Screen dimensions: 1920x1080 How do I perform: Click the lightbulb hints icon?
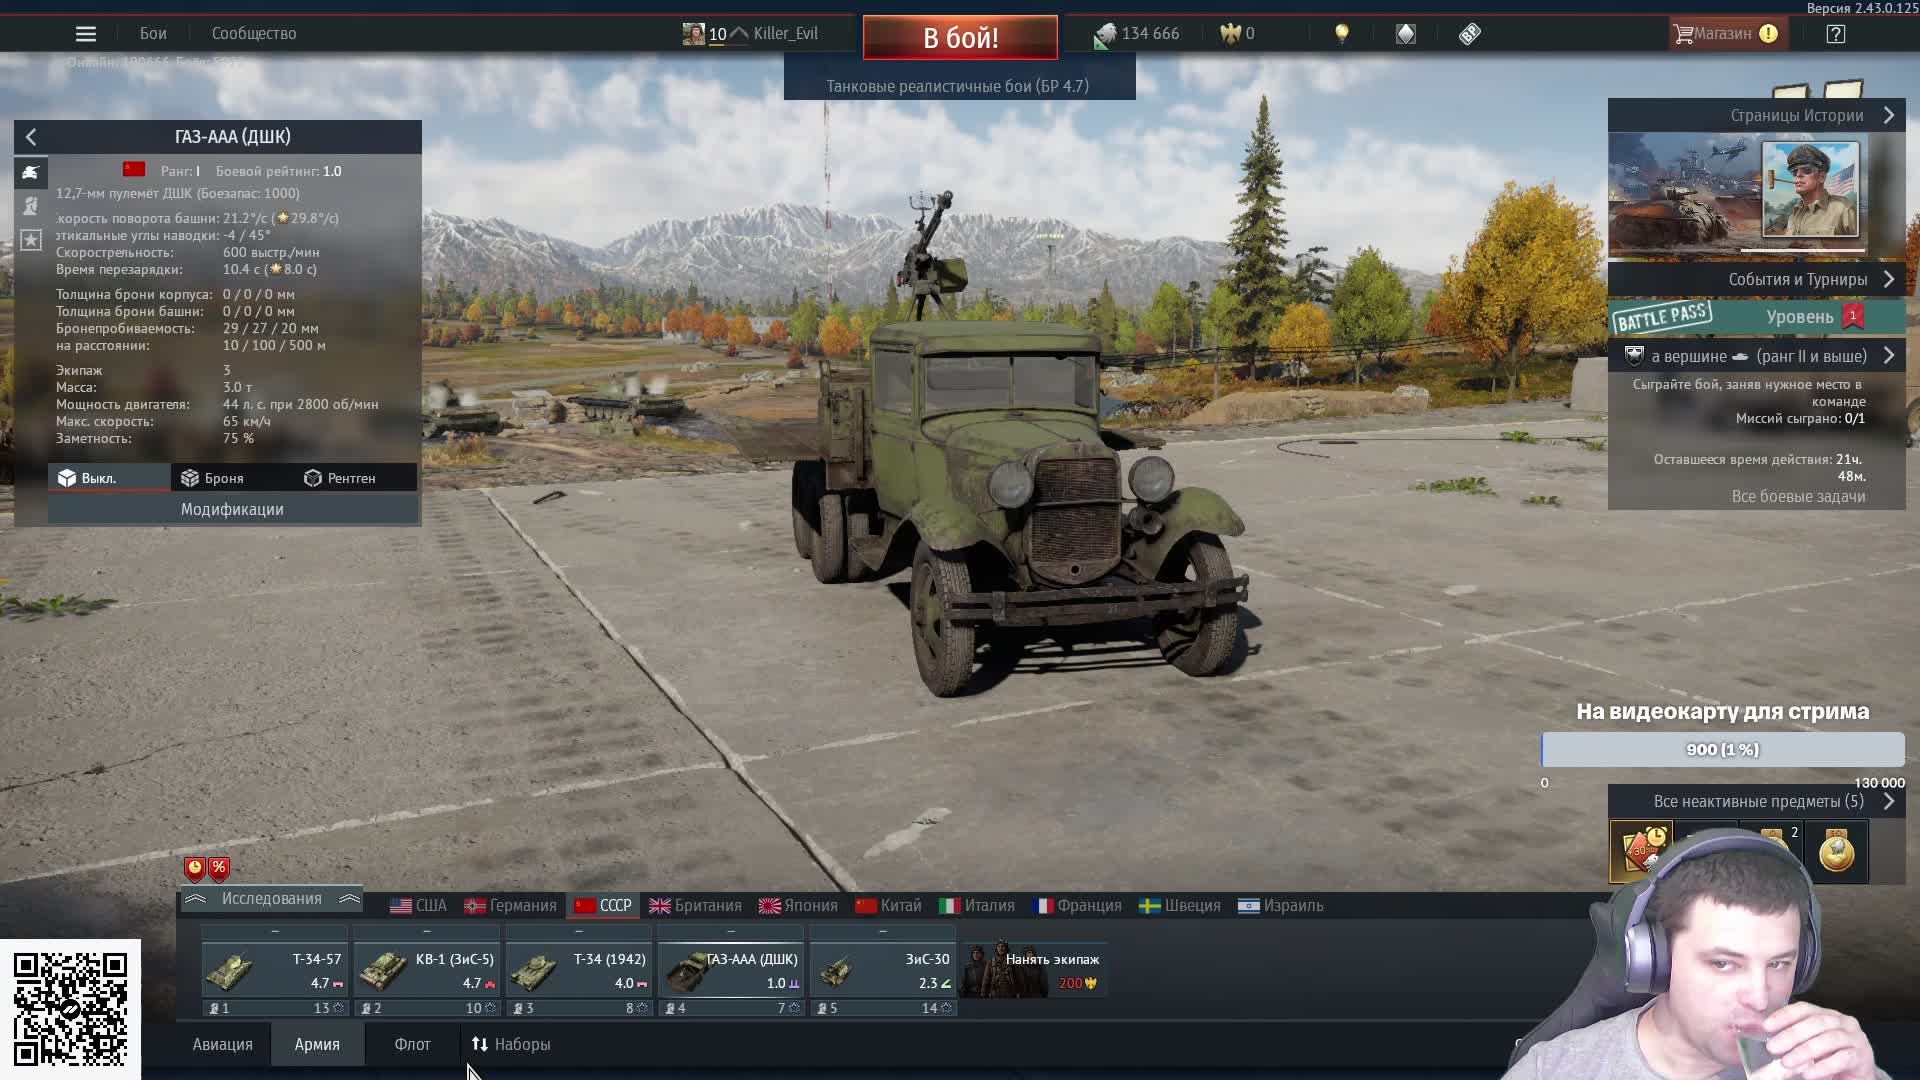click(x=1342, y=33)
